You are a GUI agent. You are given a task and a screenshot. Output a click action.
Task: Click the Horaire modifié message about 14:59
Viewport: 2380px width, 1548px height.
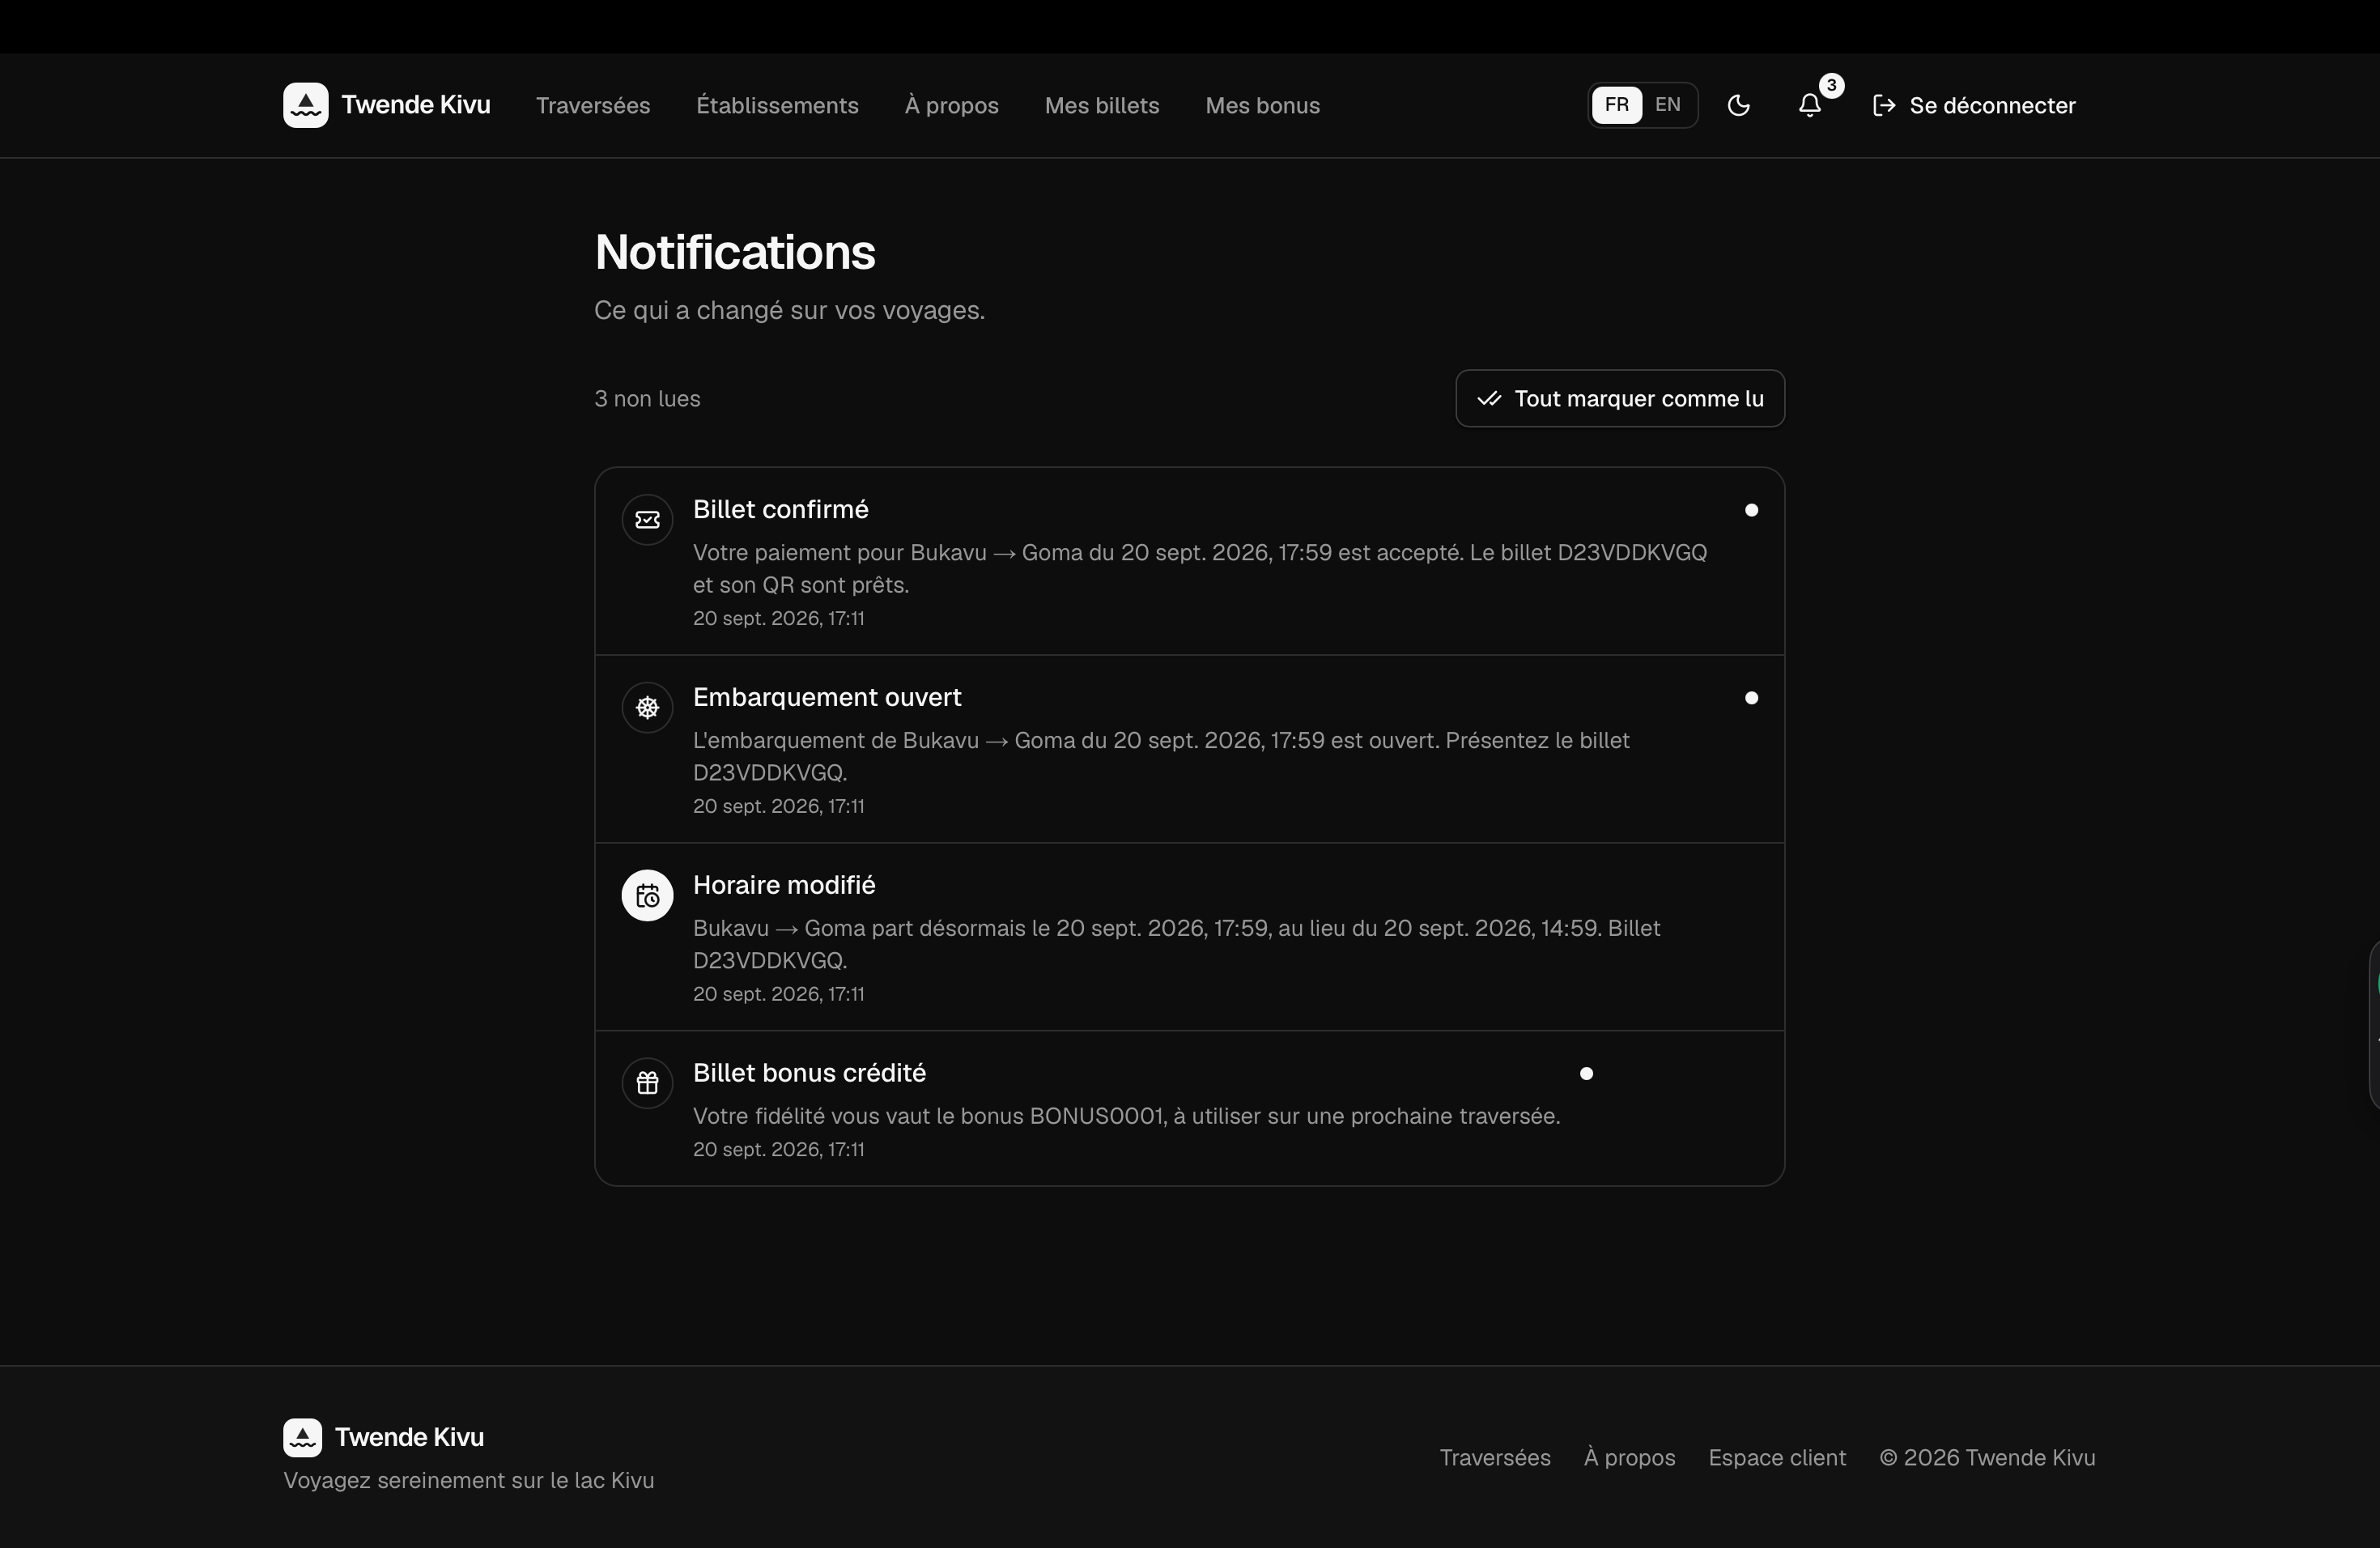click(1177, 944)
